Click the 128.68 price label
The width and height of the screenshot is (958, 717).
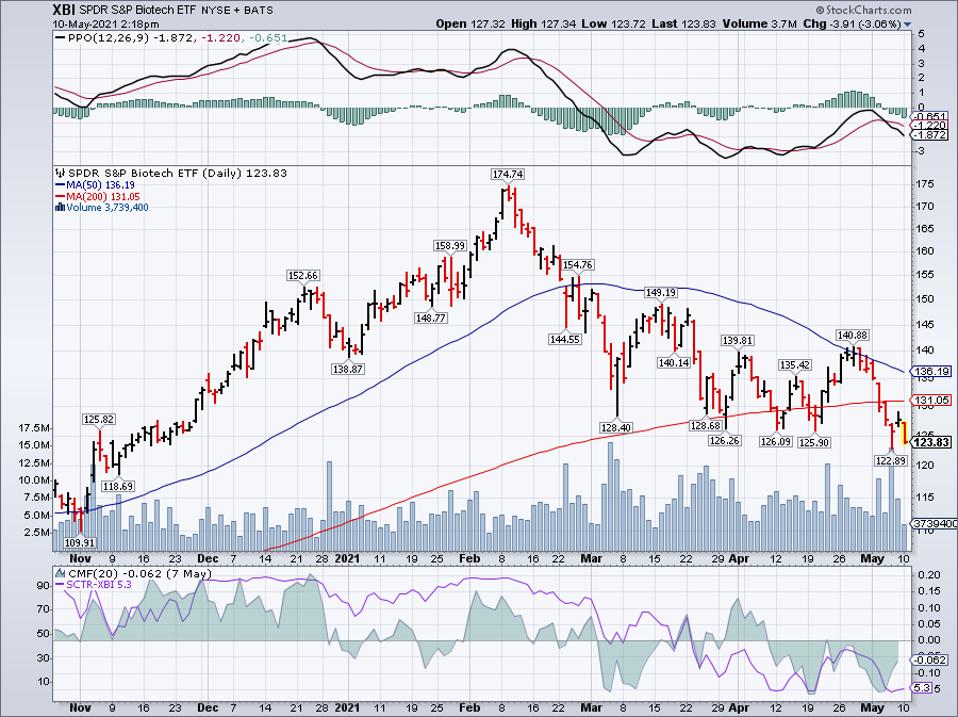click(705, 426)
